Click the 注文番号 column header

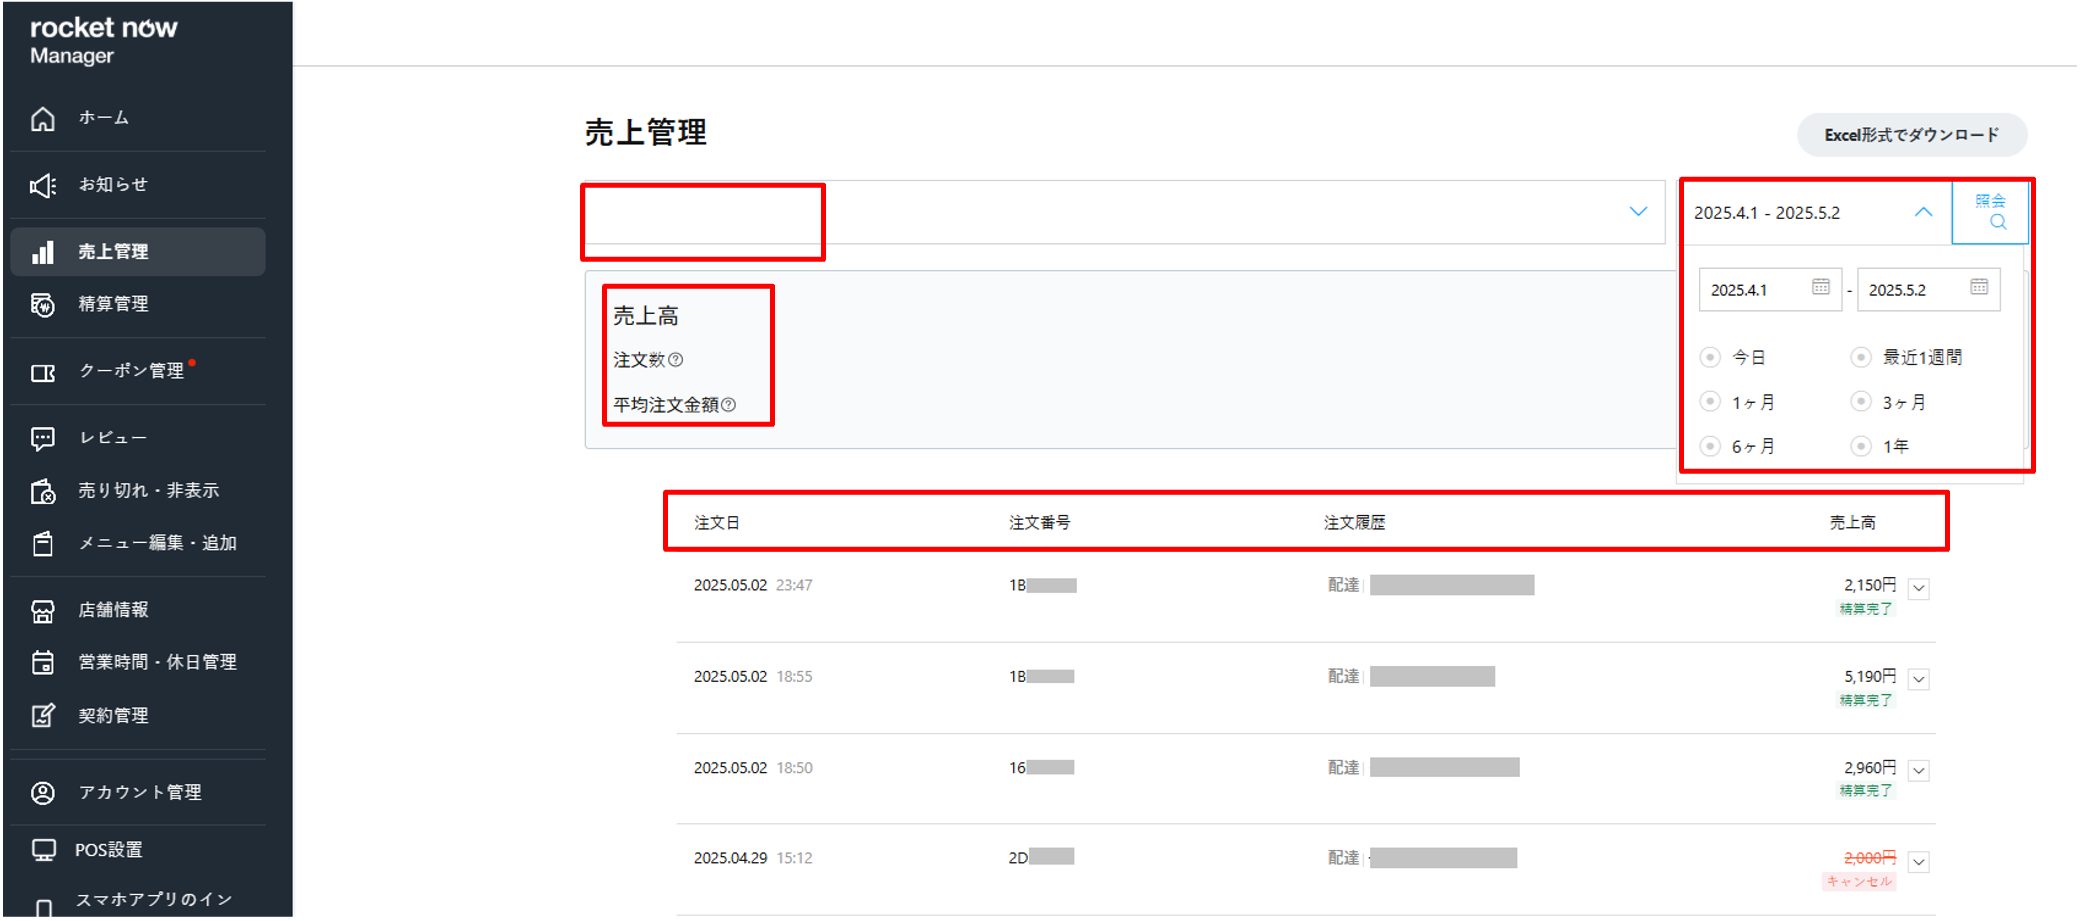point(1039,523)
